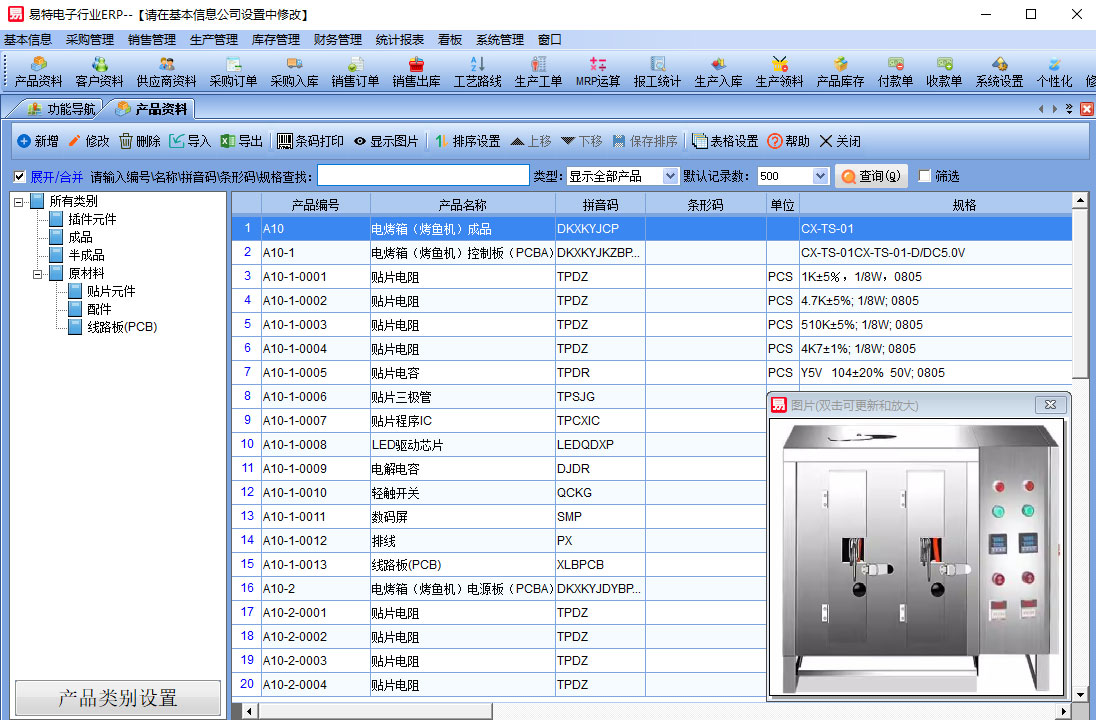The image size is (1096, 720).
Task: Open the 默认记录数 dropdown
Action: click(820, 176)
